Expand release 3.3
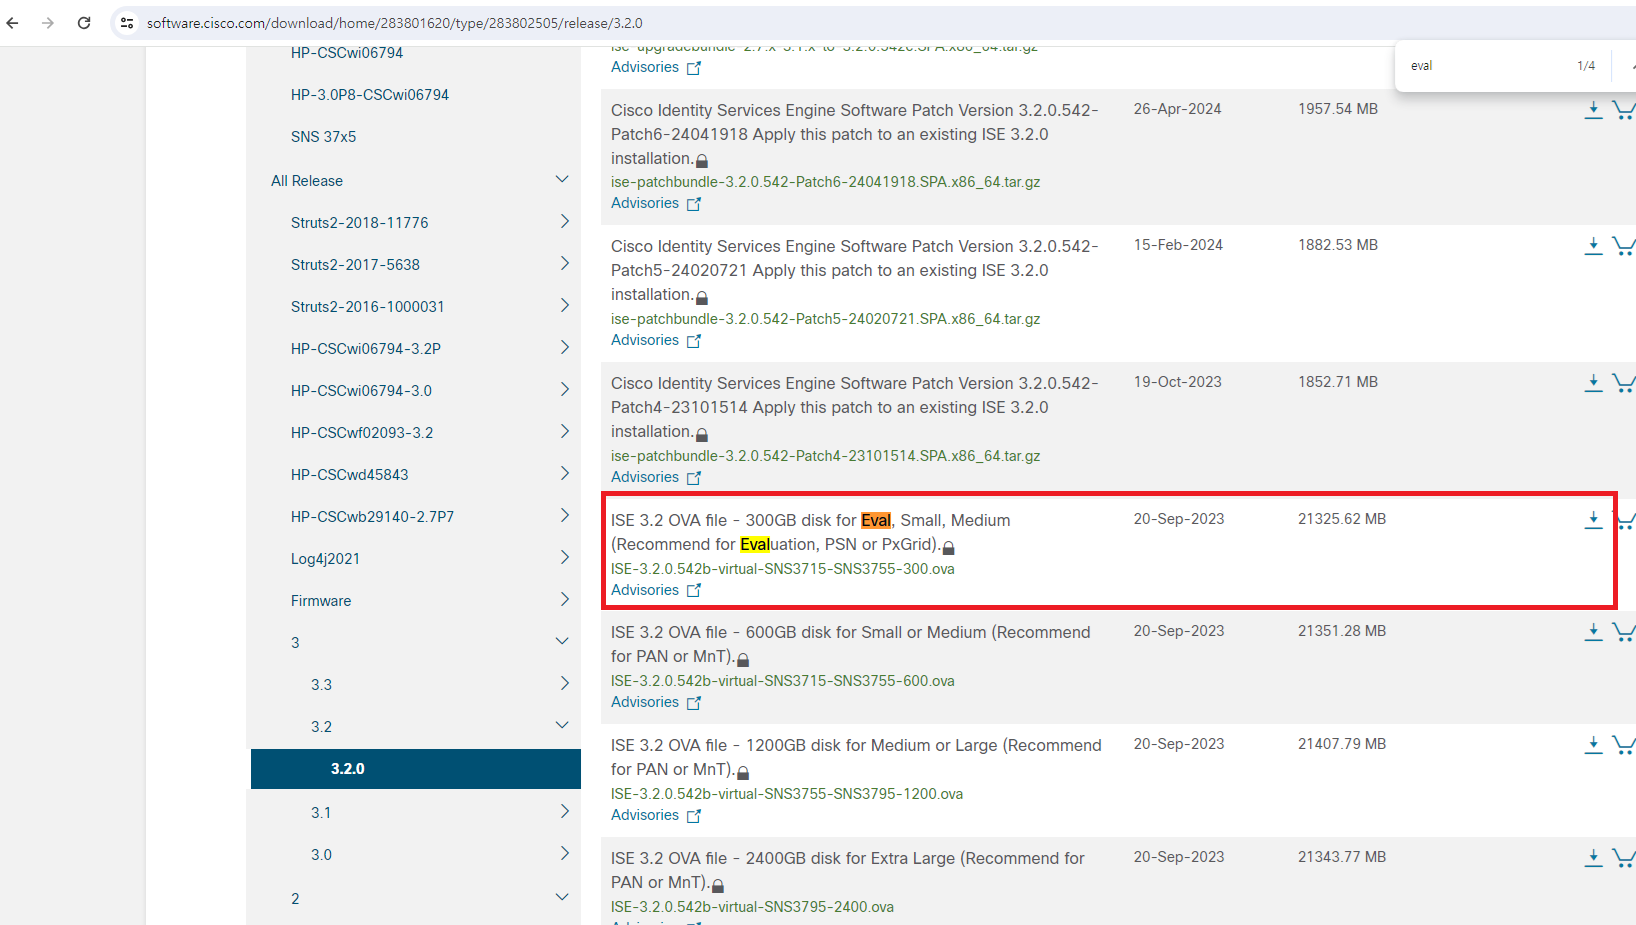This screenshot has height=925, width=1636. pos(564,684)
